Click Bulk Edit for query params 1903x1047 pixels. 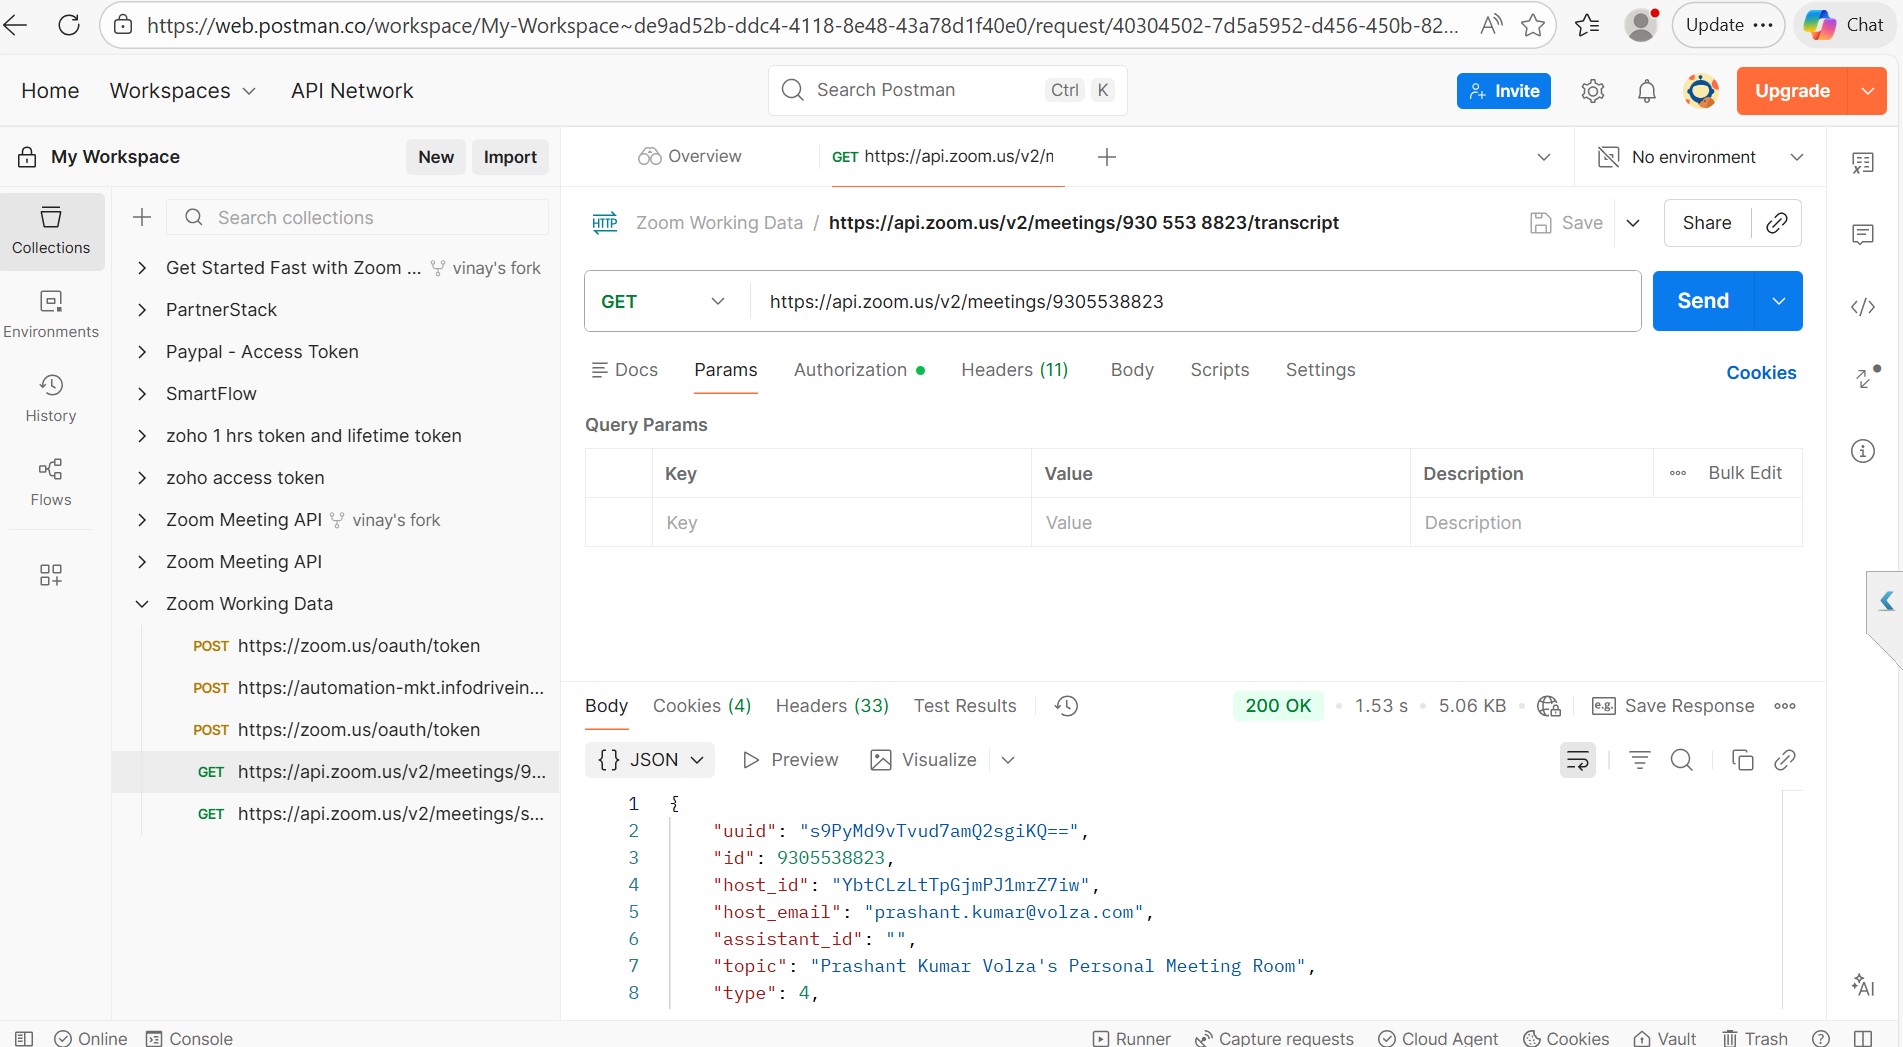(x=1745, y=473)
